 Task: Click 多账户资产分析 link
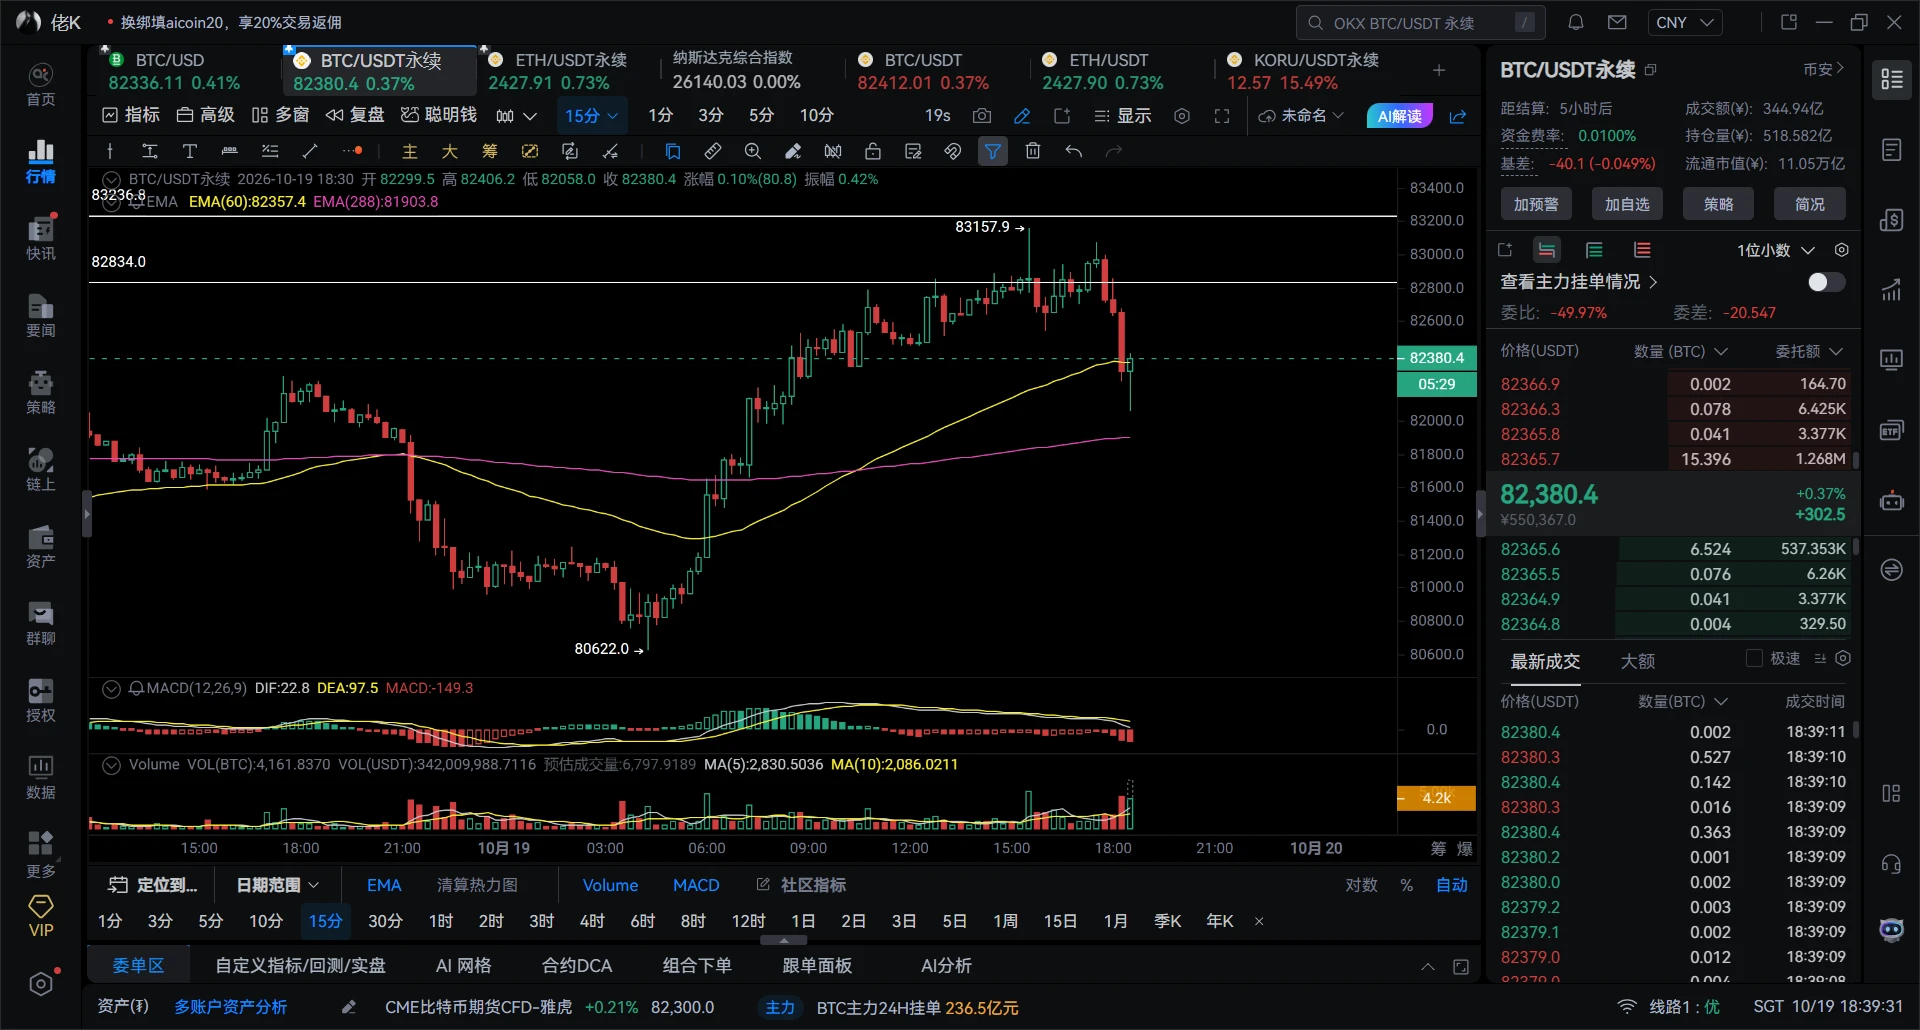[x=231, y=1007]
